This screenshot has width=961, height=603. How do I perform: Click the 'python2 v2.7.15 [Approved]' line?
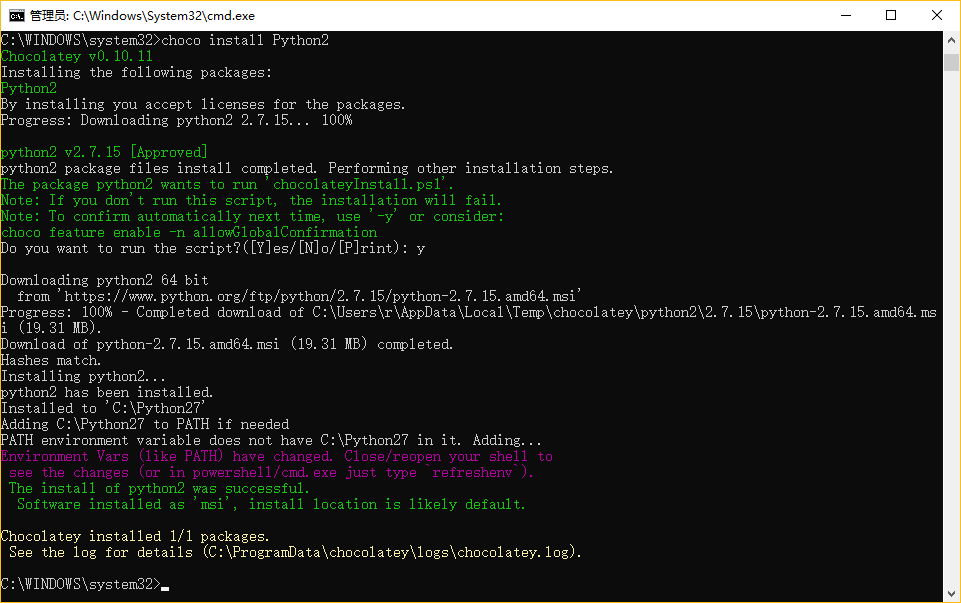(x=104, y=152)
